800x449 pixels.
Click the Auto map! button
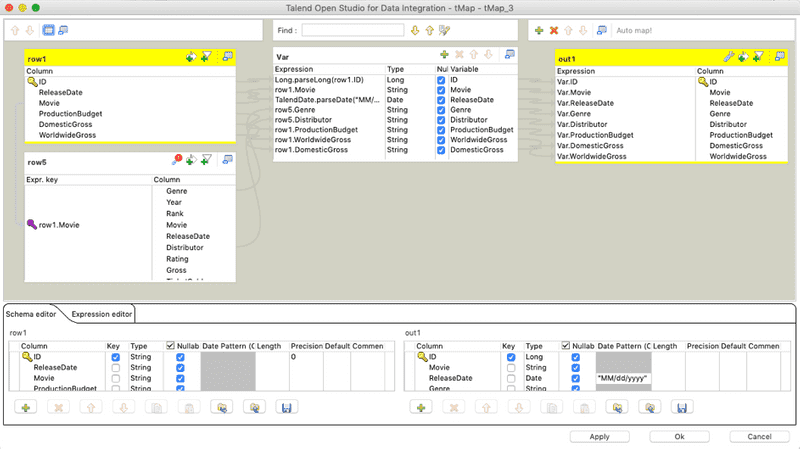(633, 31)
